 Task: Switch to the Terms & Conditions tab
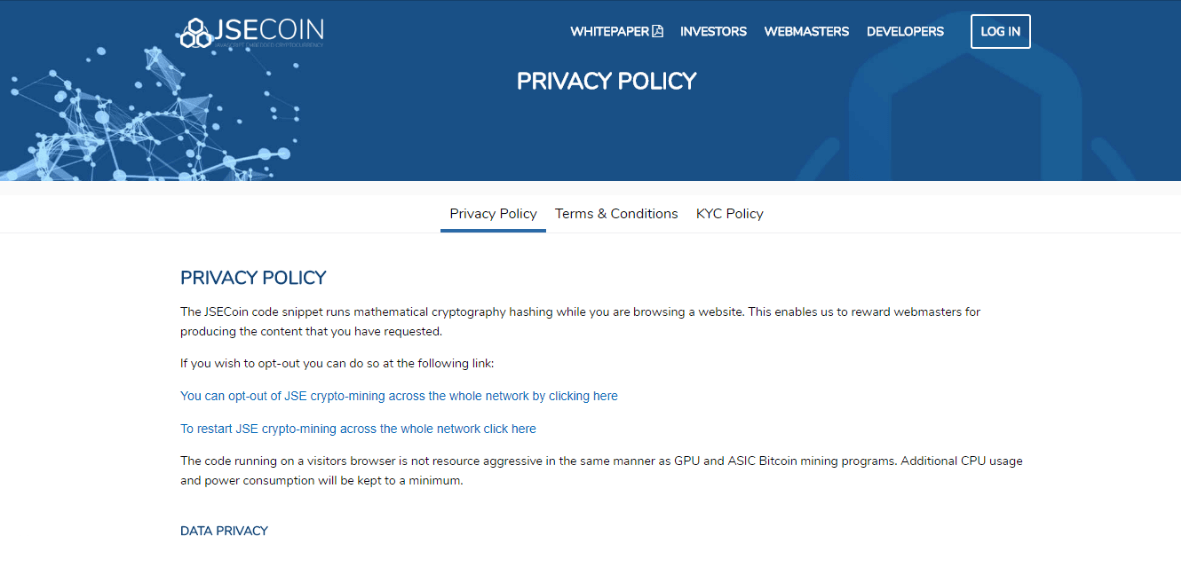(x=616, y=214)
